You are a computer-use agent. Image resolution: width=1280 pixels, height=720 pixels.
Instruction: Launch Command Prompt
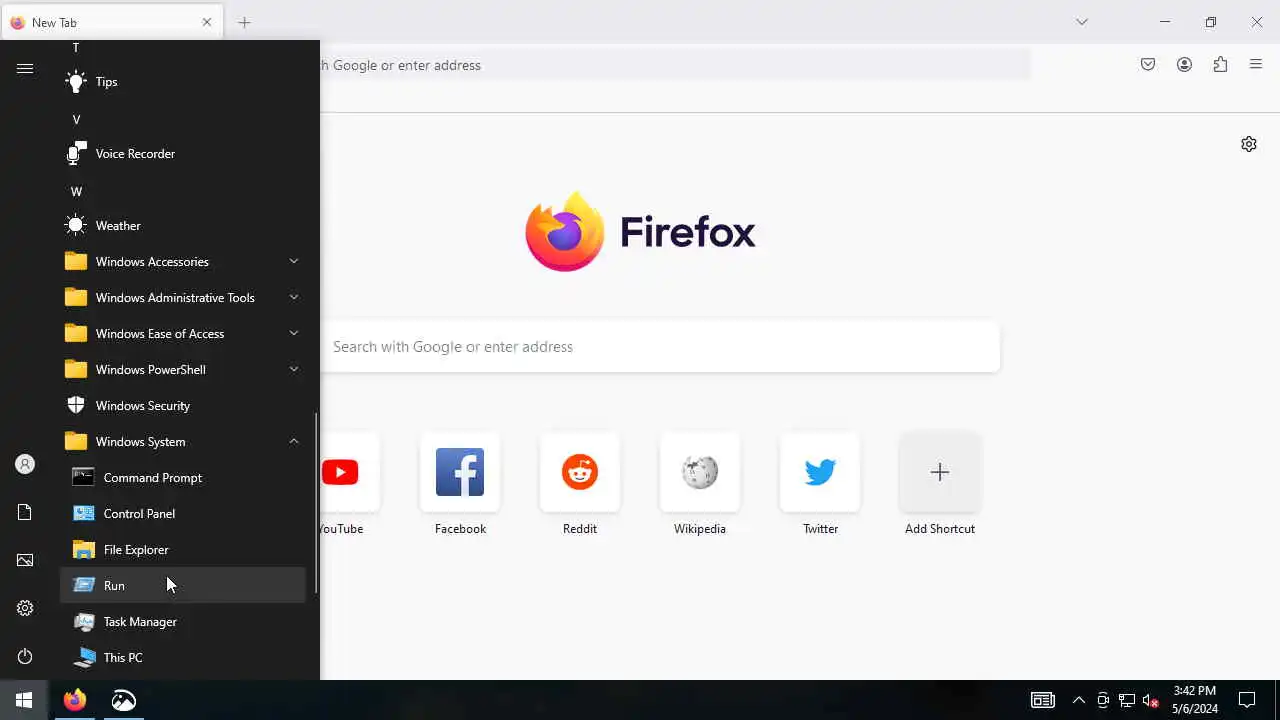tap(183, 478)
